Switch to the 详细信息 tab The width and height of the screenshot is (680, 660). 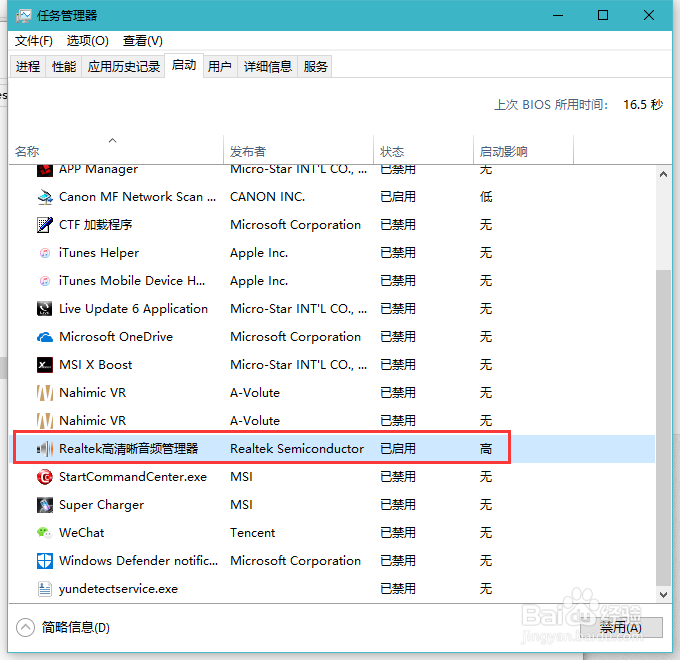pos(268,66)
